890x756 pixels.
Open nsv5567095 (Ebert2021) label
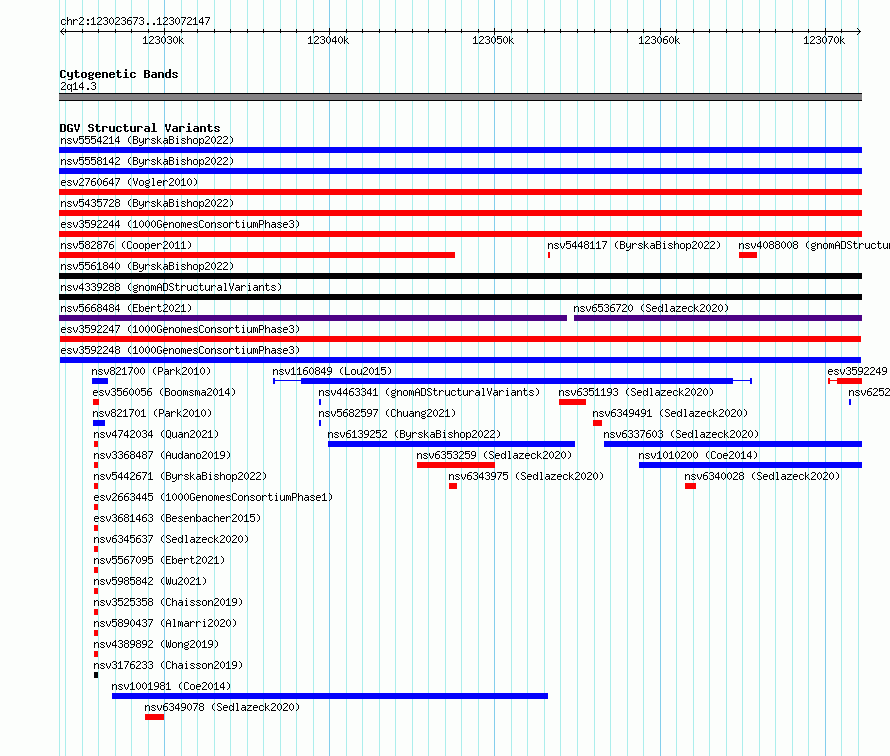click(159, 560)
